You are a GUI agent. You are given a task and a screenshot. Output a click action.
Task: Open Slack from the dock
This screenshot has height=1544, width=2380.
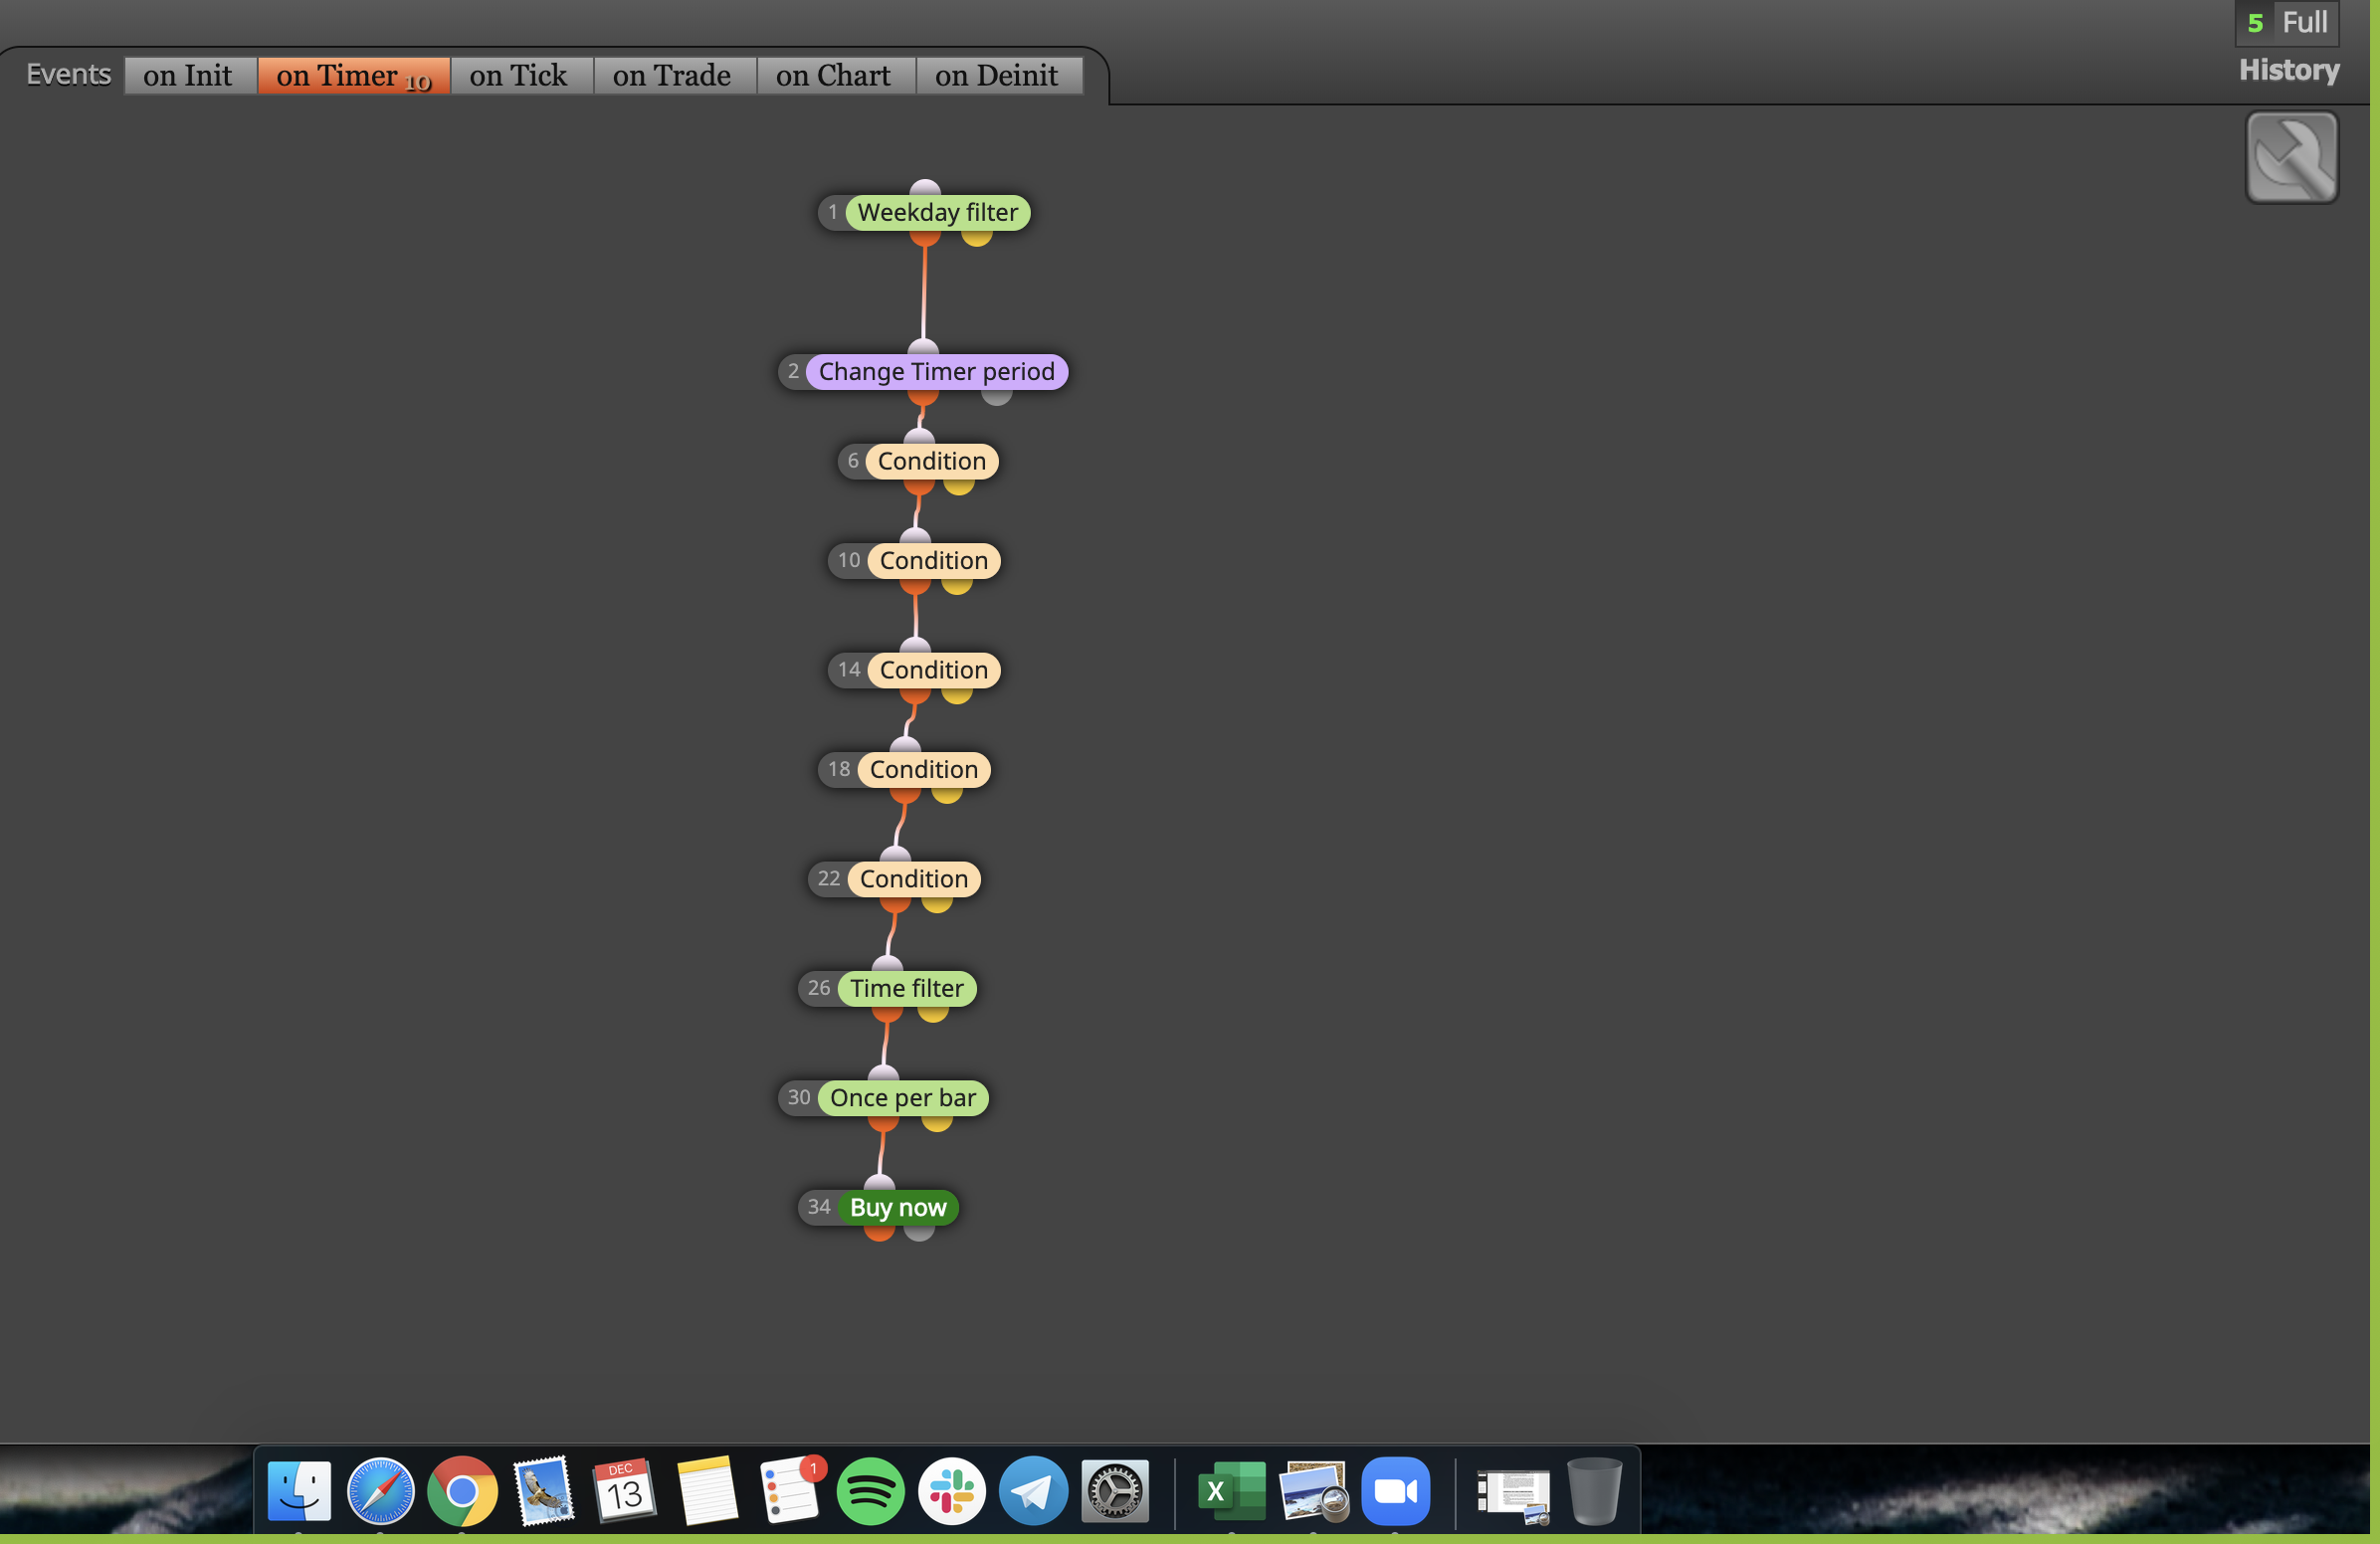click(952, 1491)
